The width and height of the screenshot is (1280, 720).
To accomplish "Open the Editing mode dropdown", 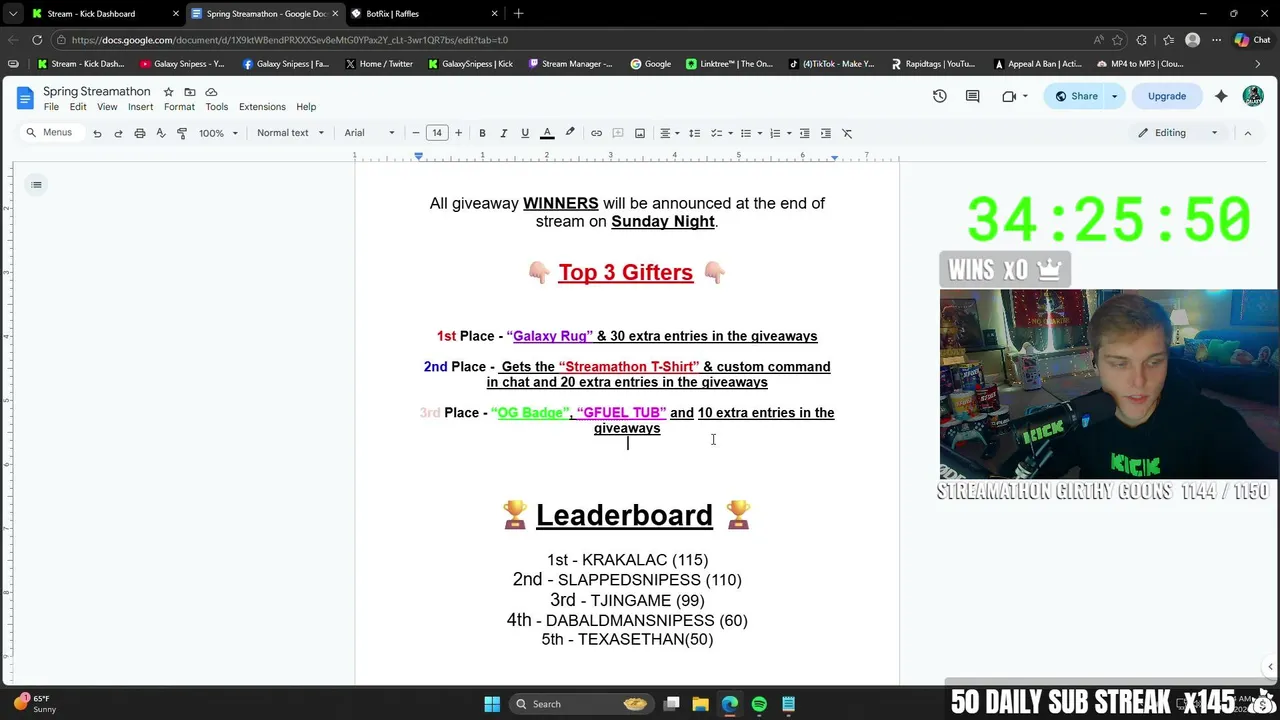I will pos(1178,133).
